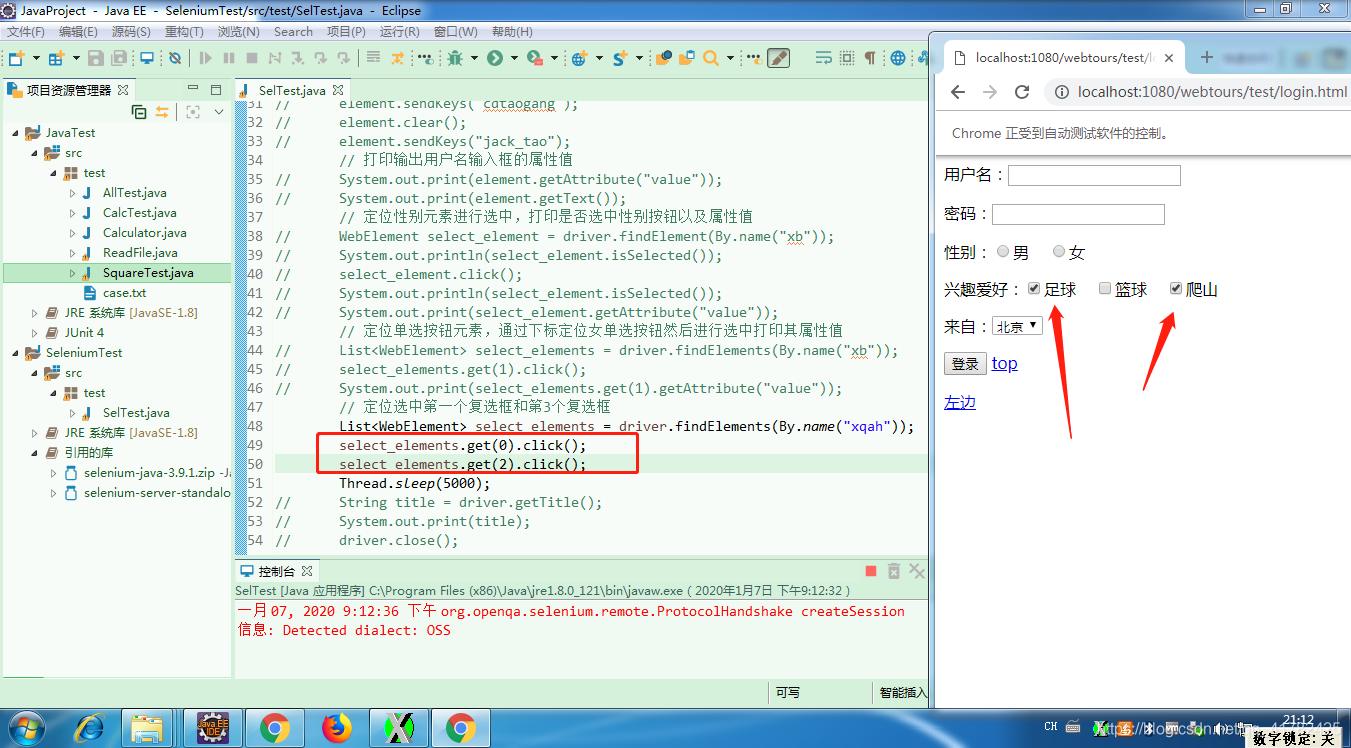Click the New file toolbar icon in Eclipse

17,58
